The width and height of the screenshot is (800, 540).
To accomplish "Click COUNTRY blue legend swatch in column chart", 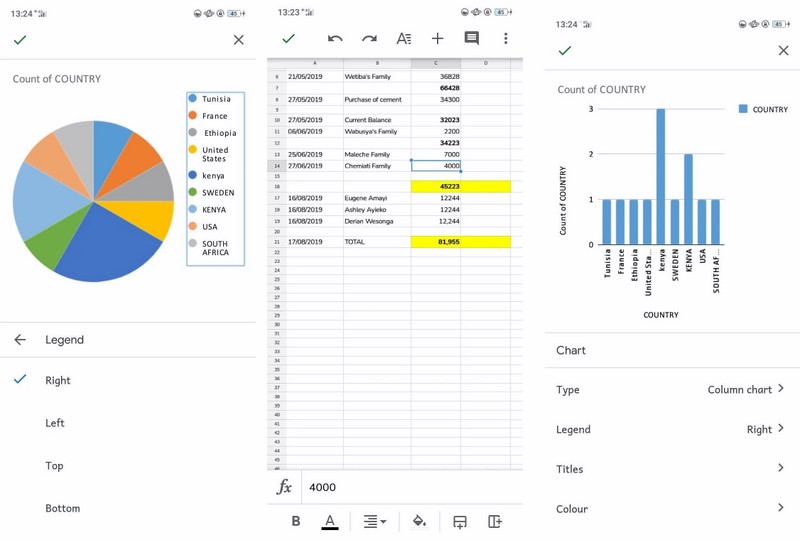I will point(743,109).
